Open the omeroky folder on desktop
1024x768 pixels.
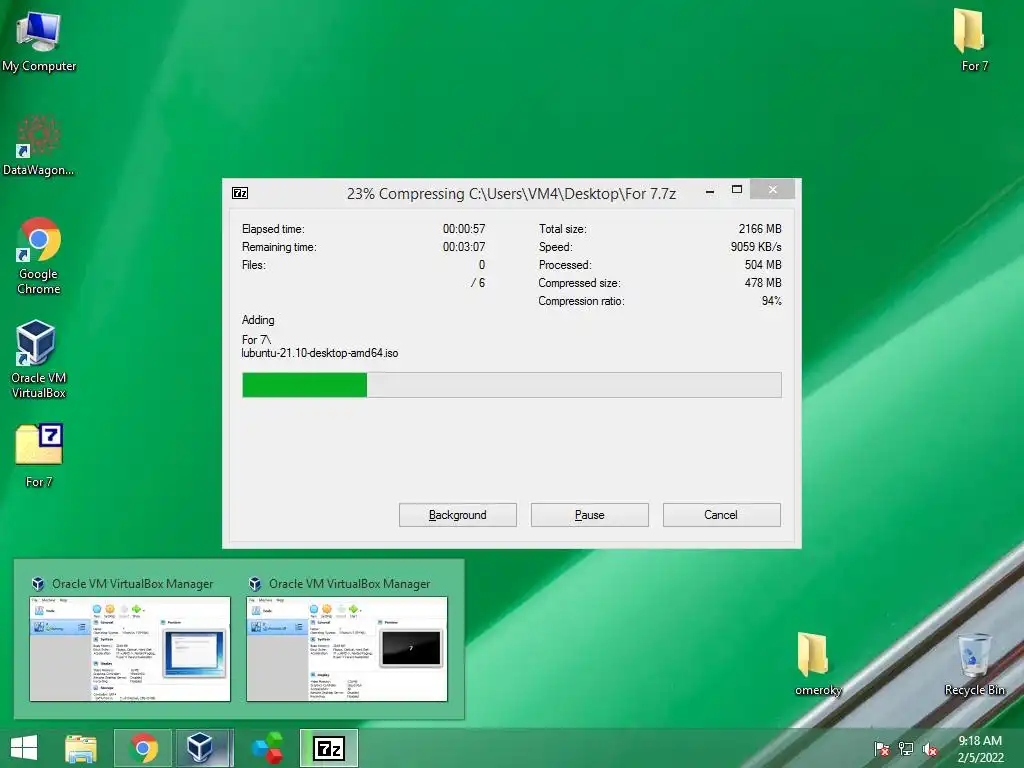point(818,664)
